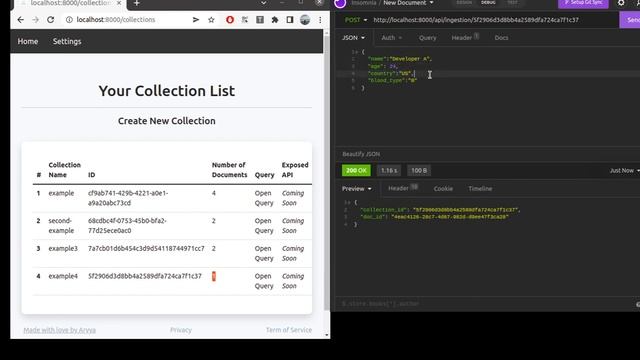View site information icon in address bar
The image size is (640, 360).
pos(69,20)
